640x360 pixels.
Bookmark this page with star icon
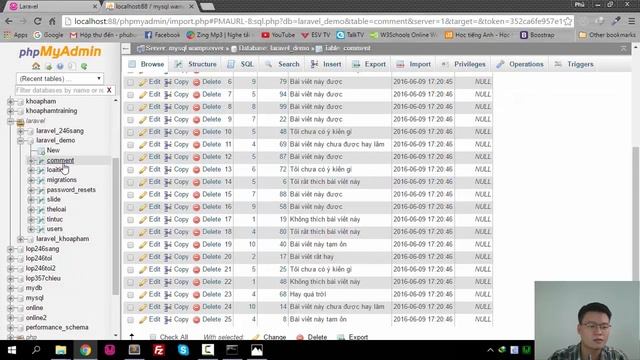568,21
